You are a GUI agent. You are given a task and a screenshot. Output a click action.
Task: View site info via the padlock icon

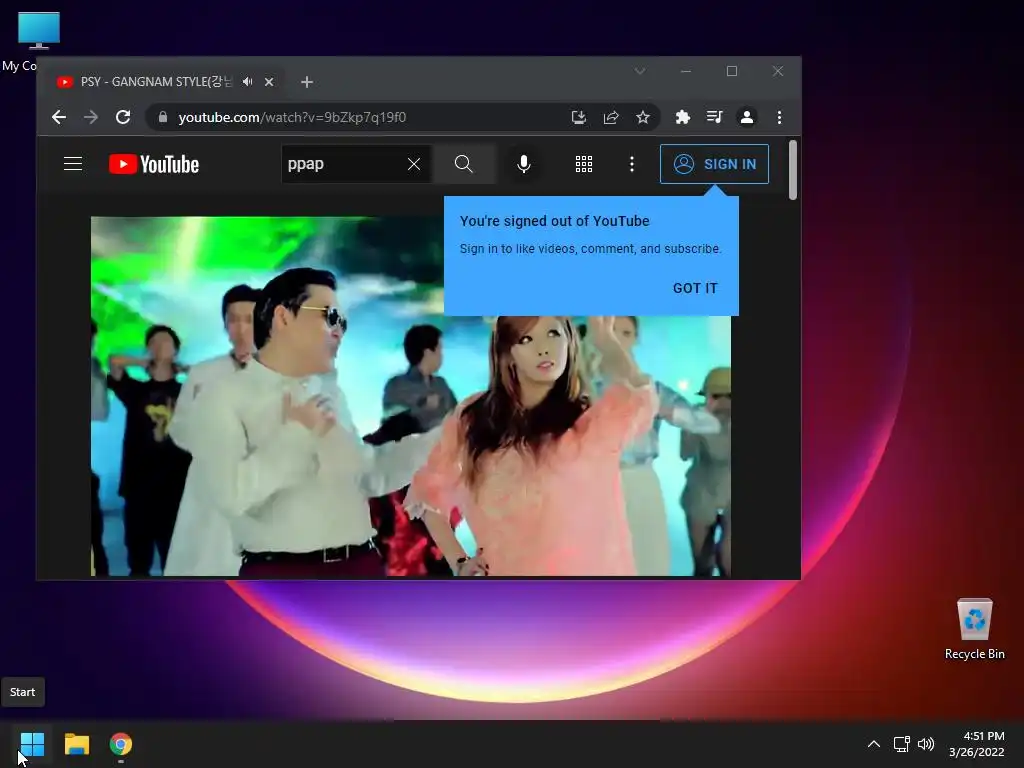[x=163, y=117]
